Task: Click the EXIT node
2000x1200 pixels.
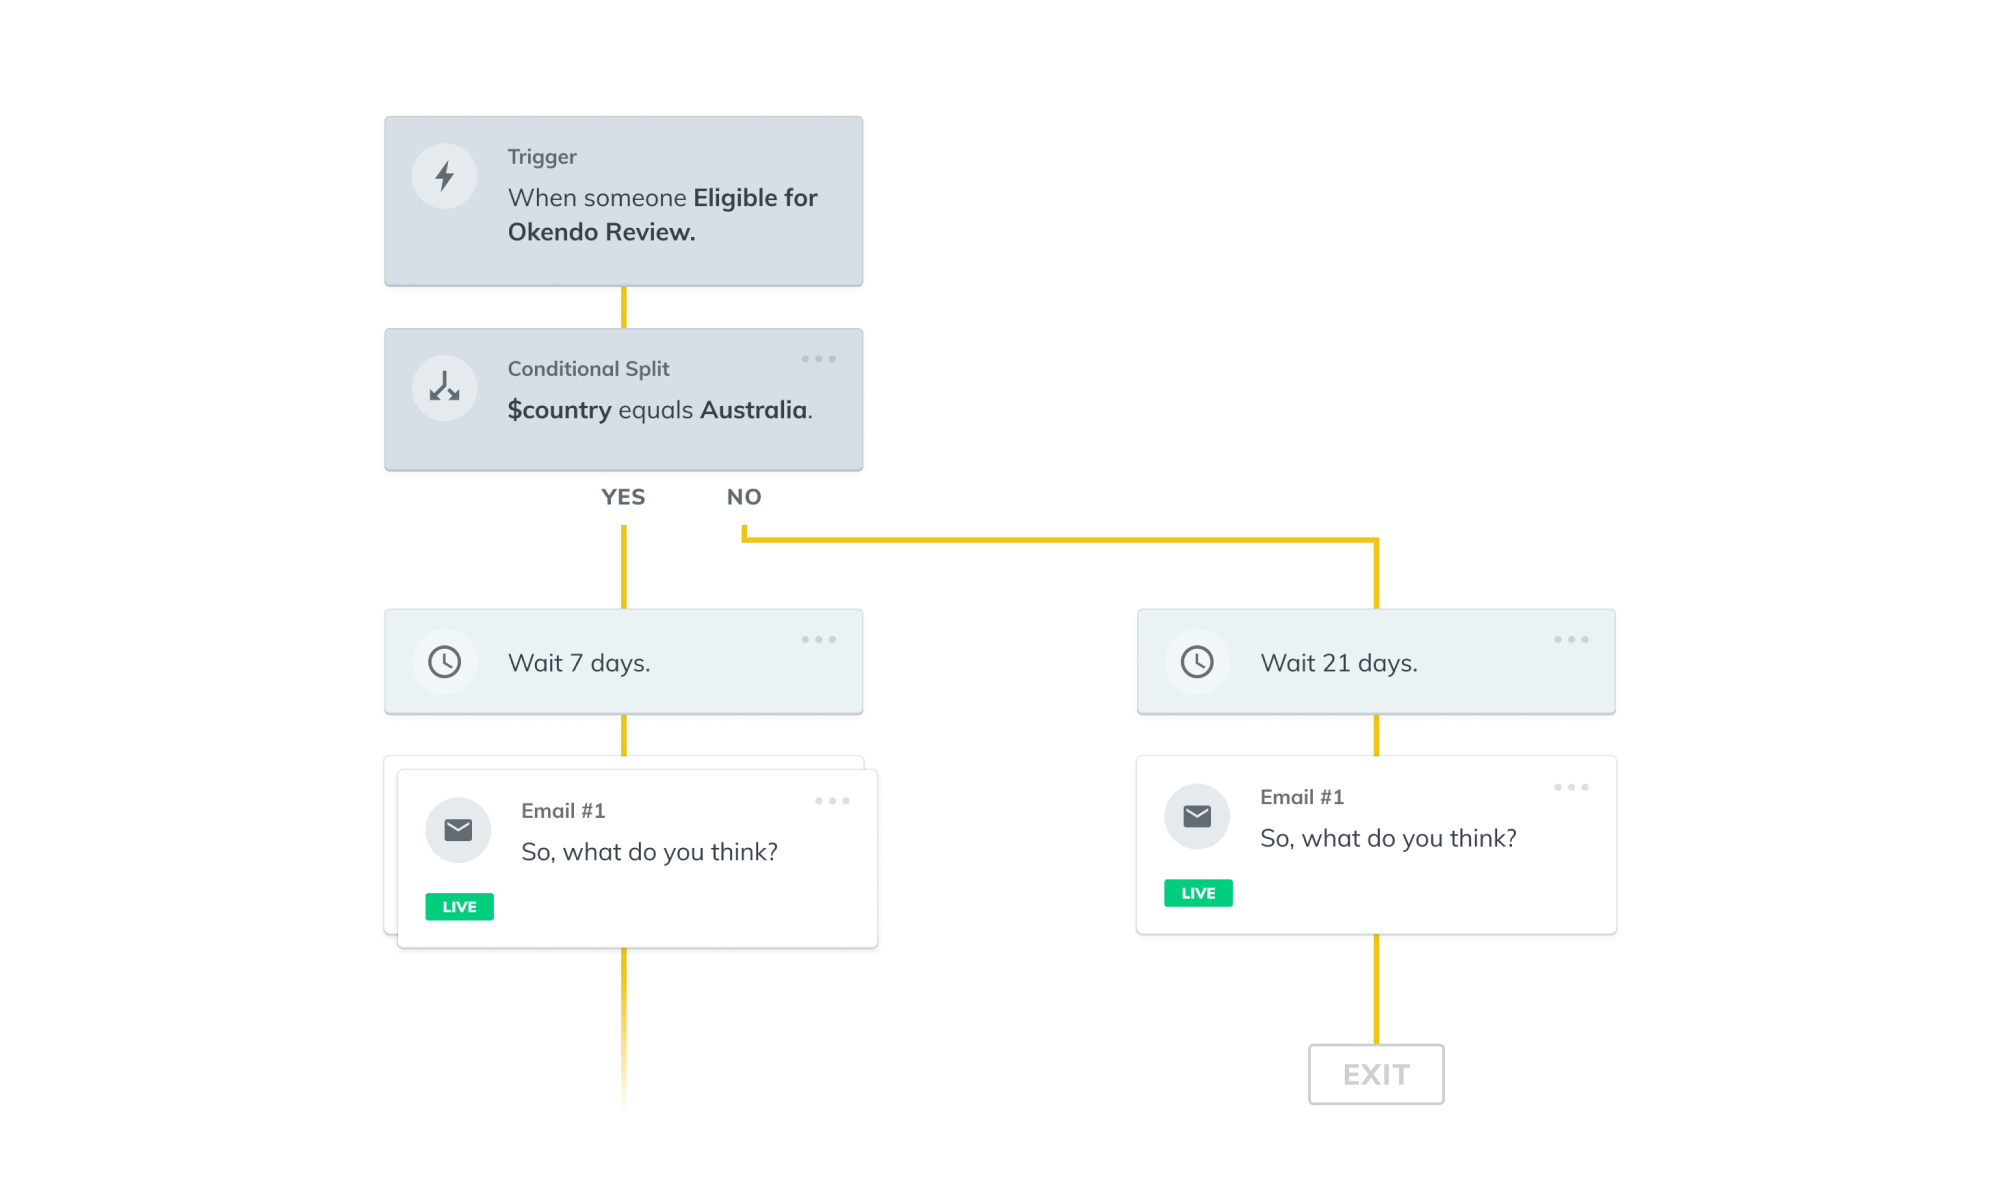Action: tap(1376, 1074)
